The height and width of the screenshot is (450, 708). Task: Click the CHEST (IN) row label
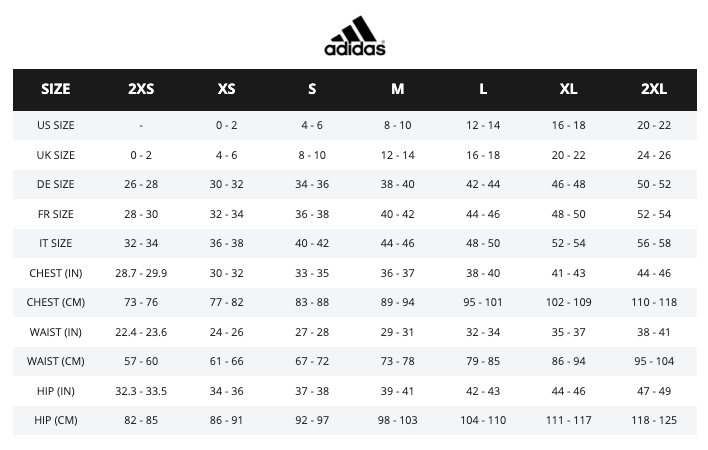(56, 273)
